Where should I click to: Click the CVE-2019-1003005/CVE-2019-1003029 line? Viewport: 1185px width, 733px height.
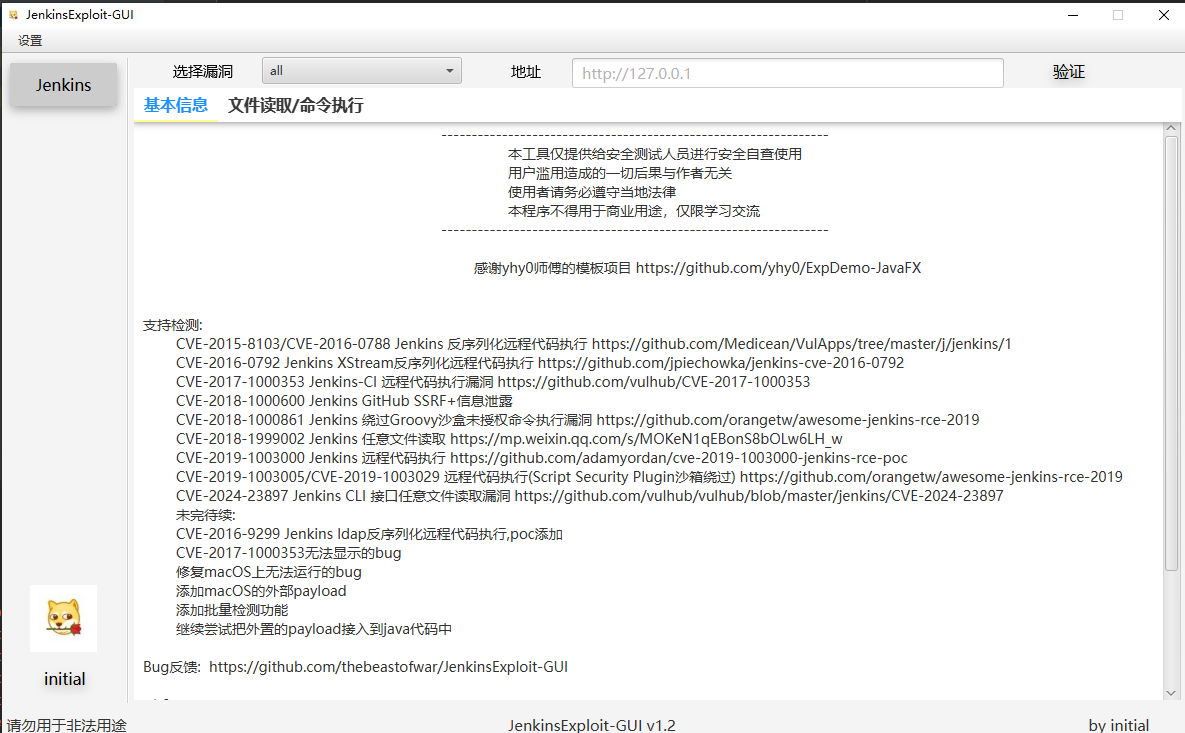coord(649,477)
